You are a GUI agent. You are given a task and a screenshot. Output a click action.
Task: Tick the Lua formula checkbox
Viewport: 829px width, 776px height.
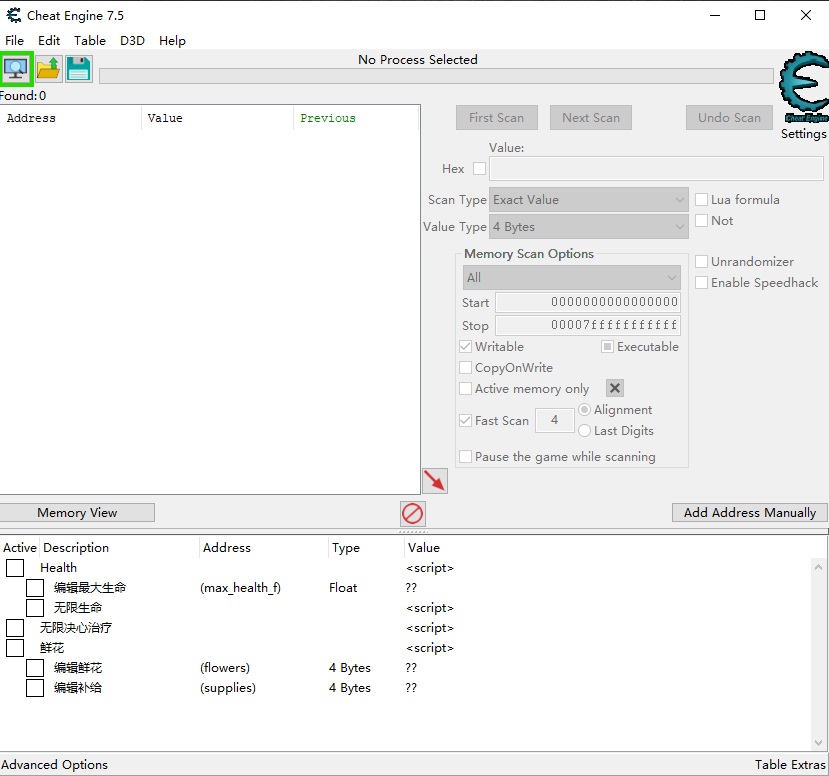(x=701, y=200)
